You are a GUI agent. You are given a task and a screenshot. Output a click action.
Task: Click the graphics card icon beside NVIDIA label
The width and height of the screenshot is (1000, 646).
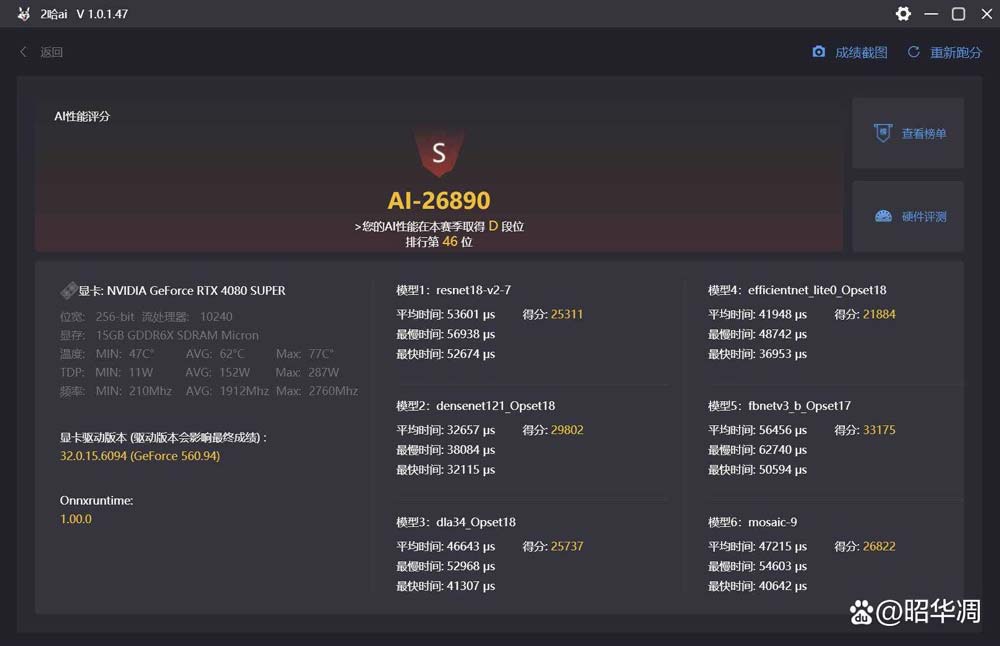pos(68,291)
